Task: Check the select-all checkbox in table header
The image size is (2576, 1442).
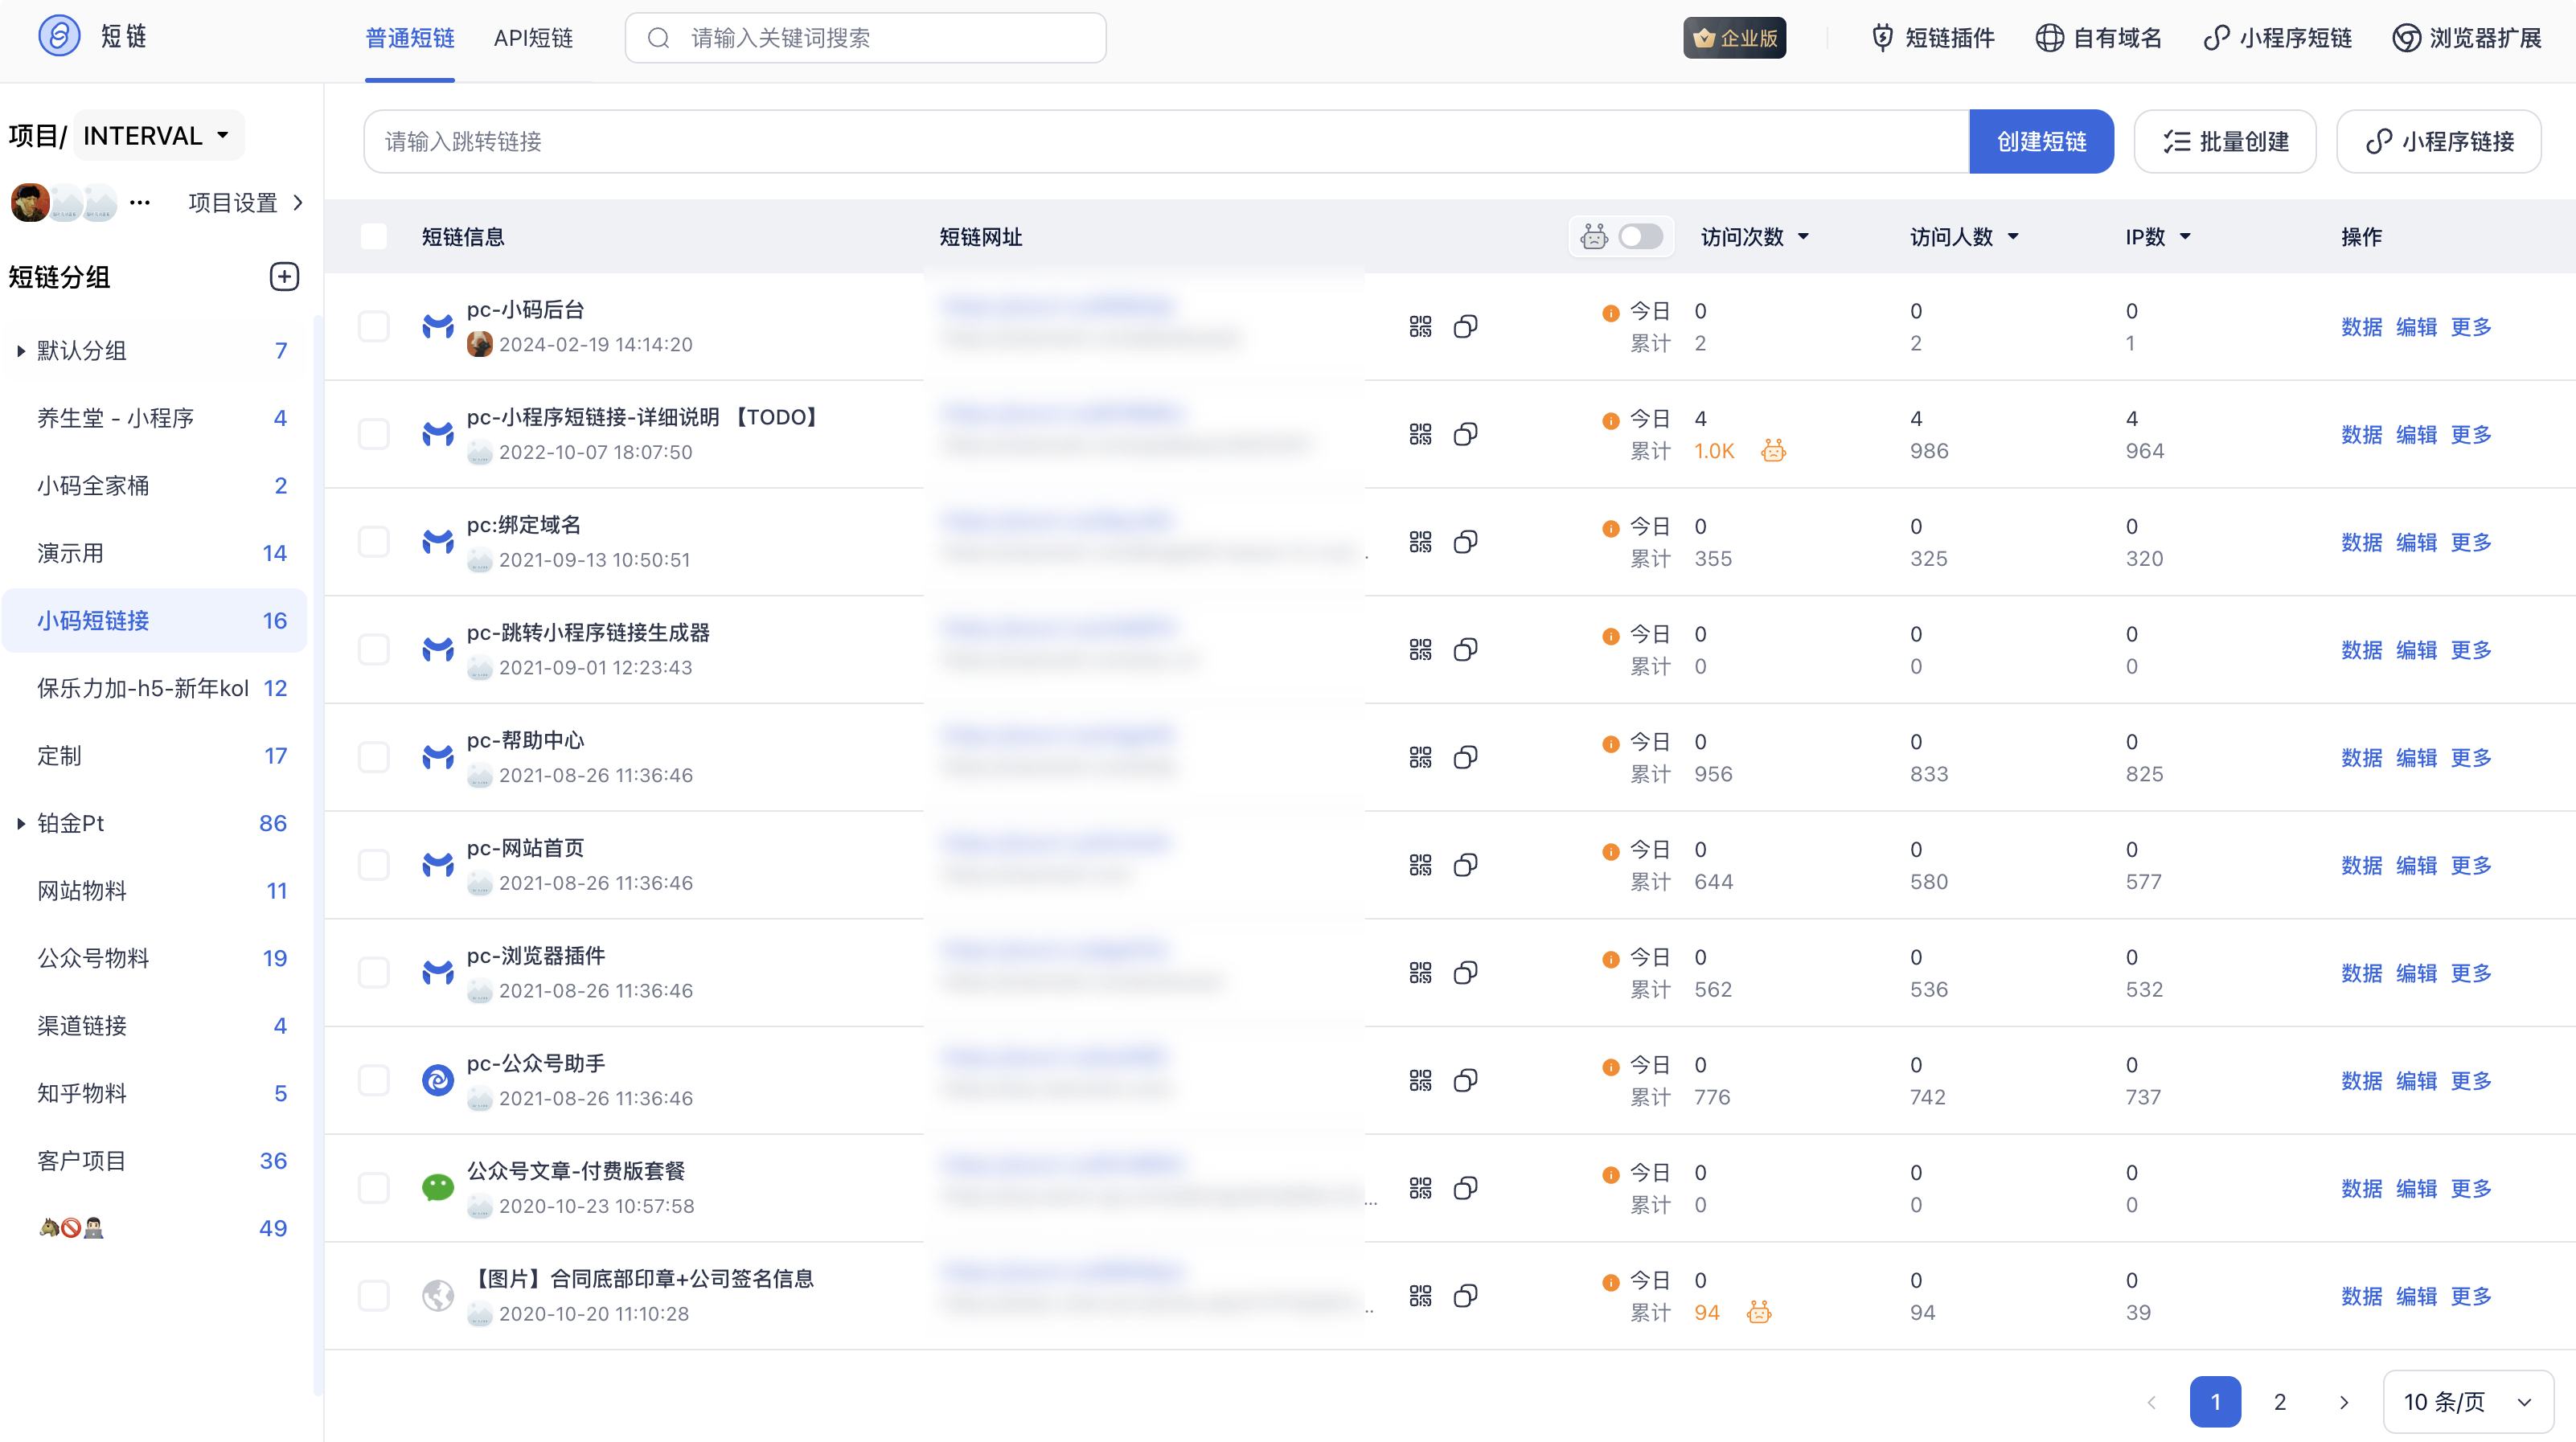Action: [374, 237]
